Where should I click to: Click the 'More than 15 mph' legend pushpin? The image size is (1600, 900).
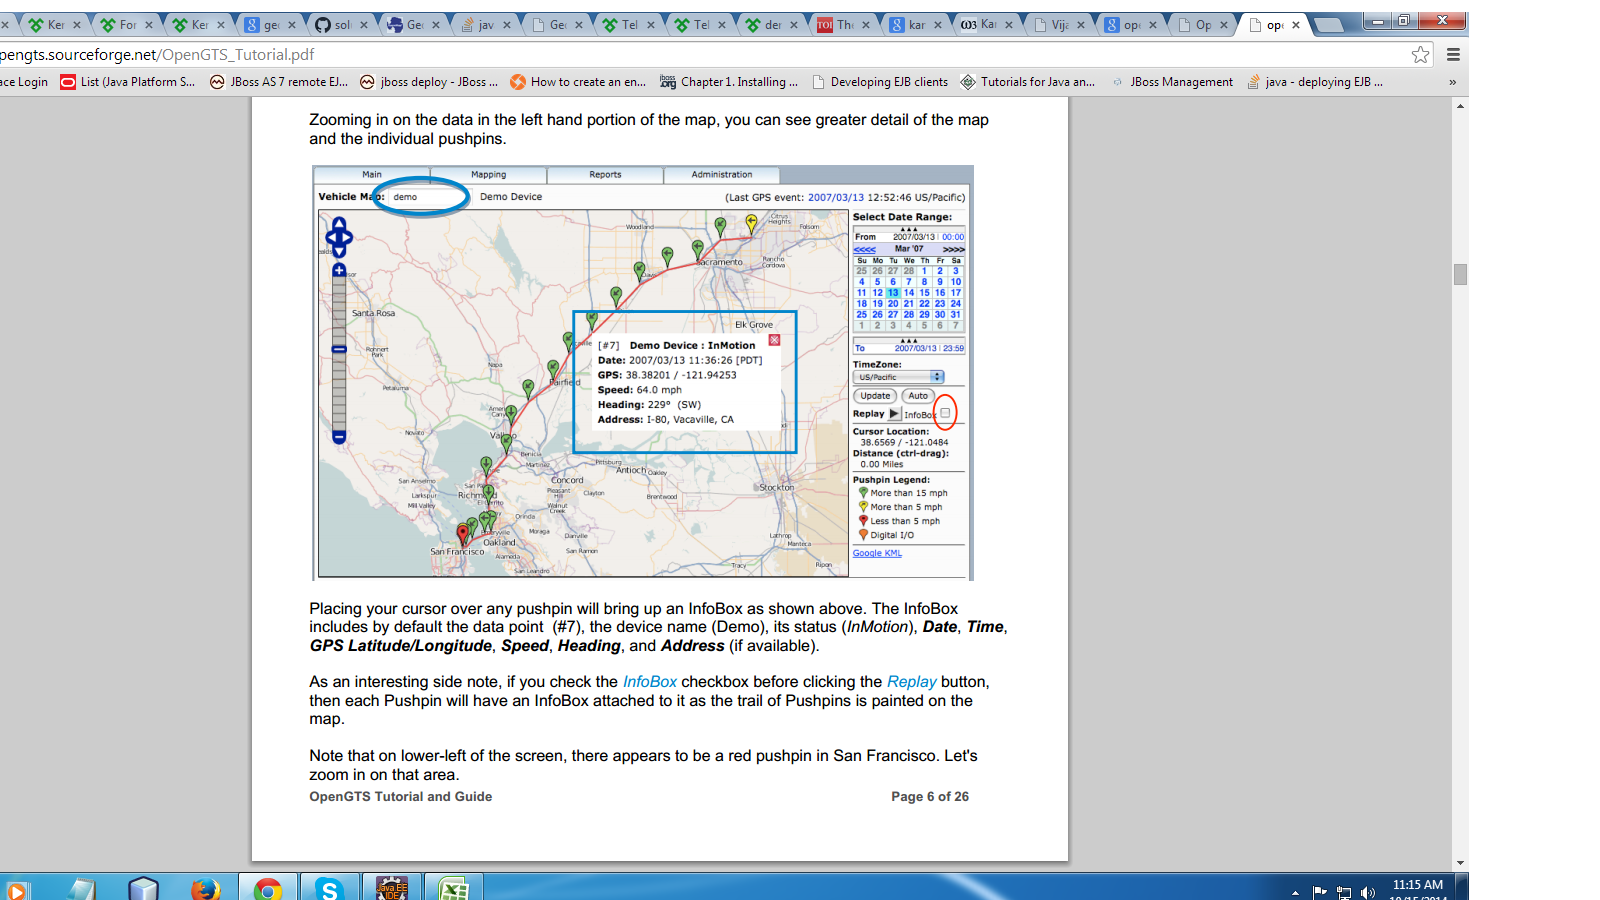coord(863,493)
